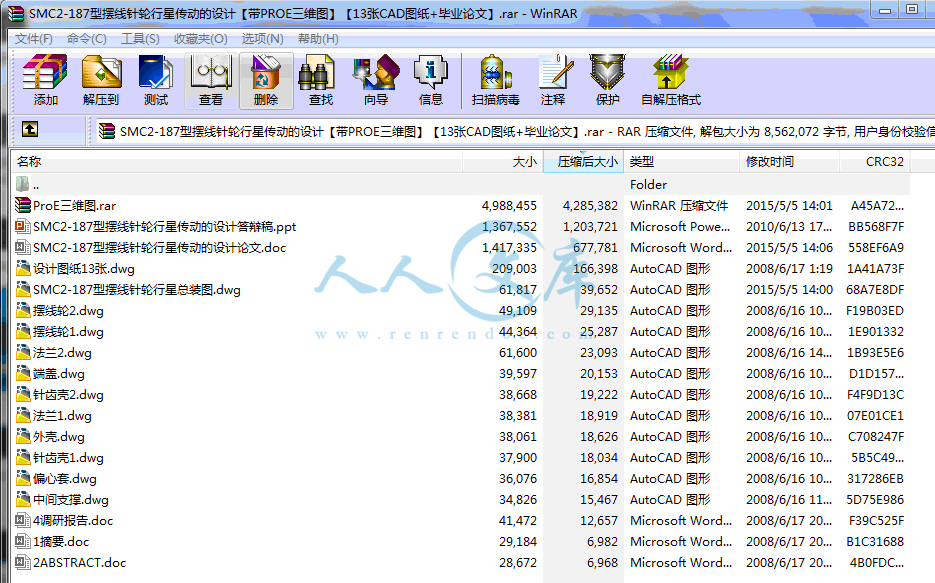Click packed size value 6,968
The height and width of the screenshot is (583, 935).
pos(603,563)
